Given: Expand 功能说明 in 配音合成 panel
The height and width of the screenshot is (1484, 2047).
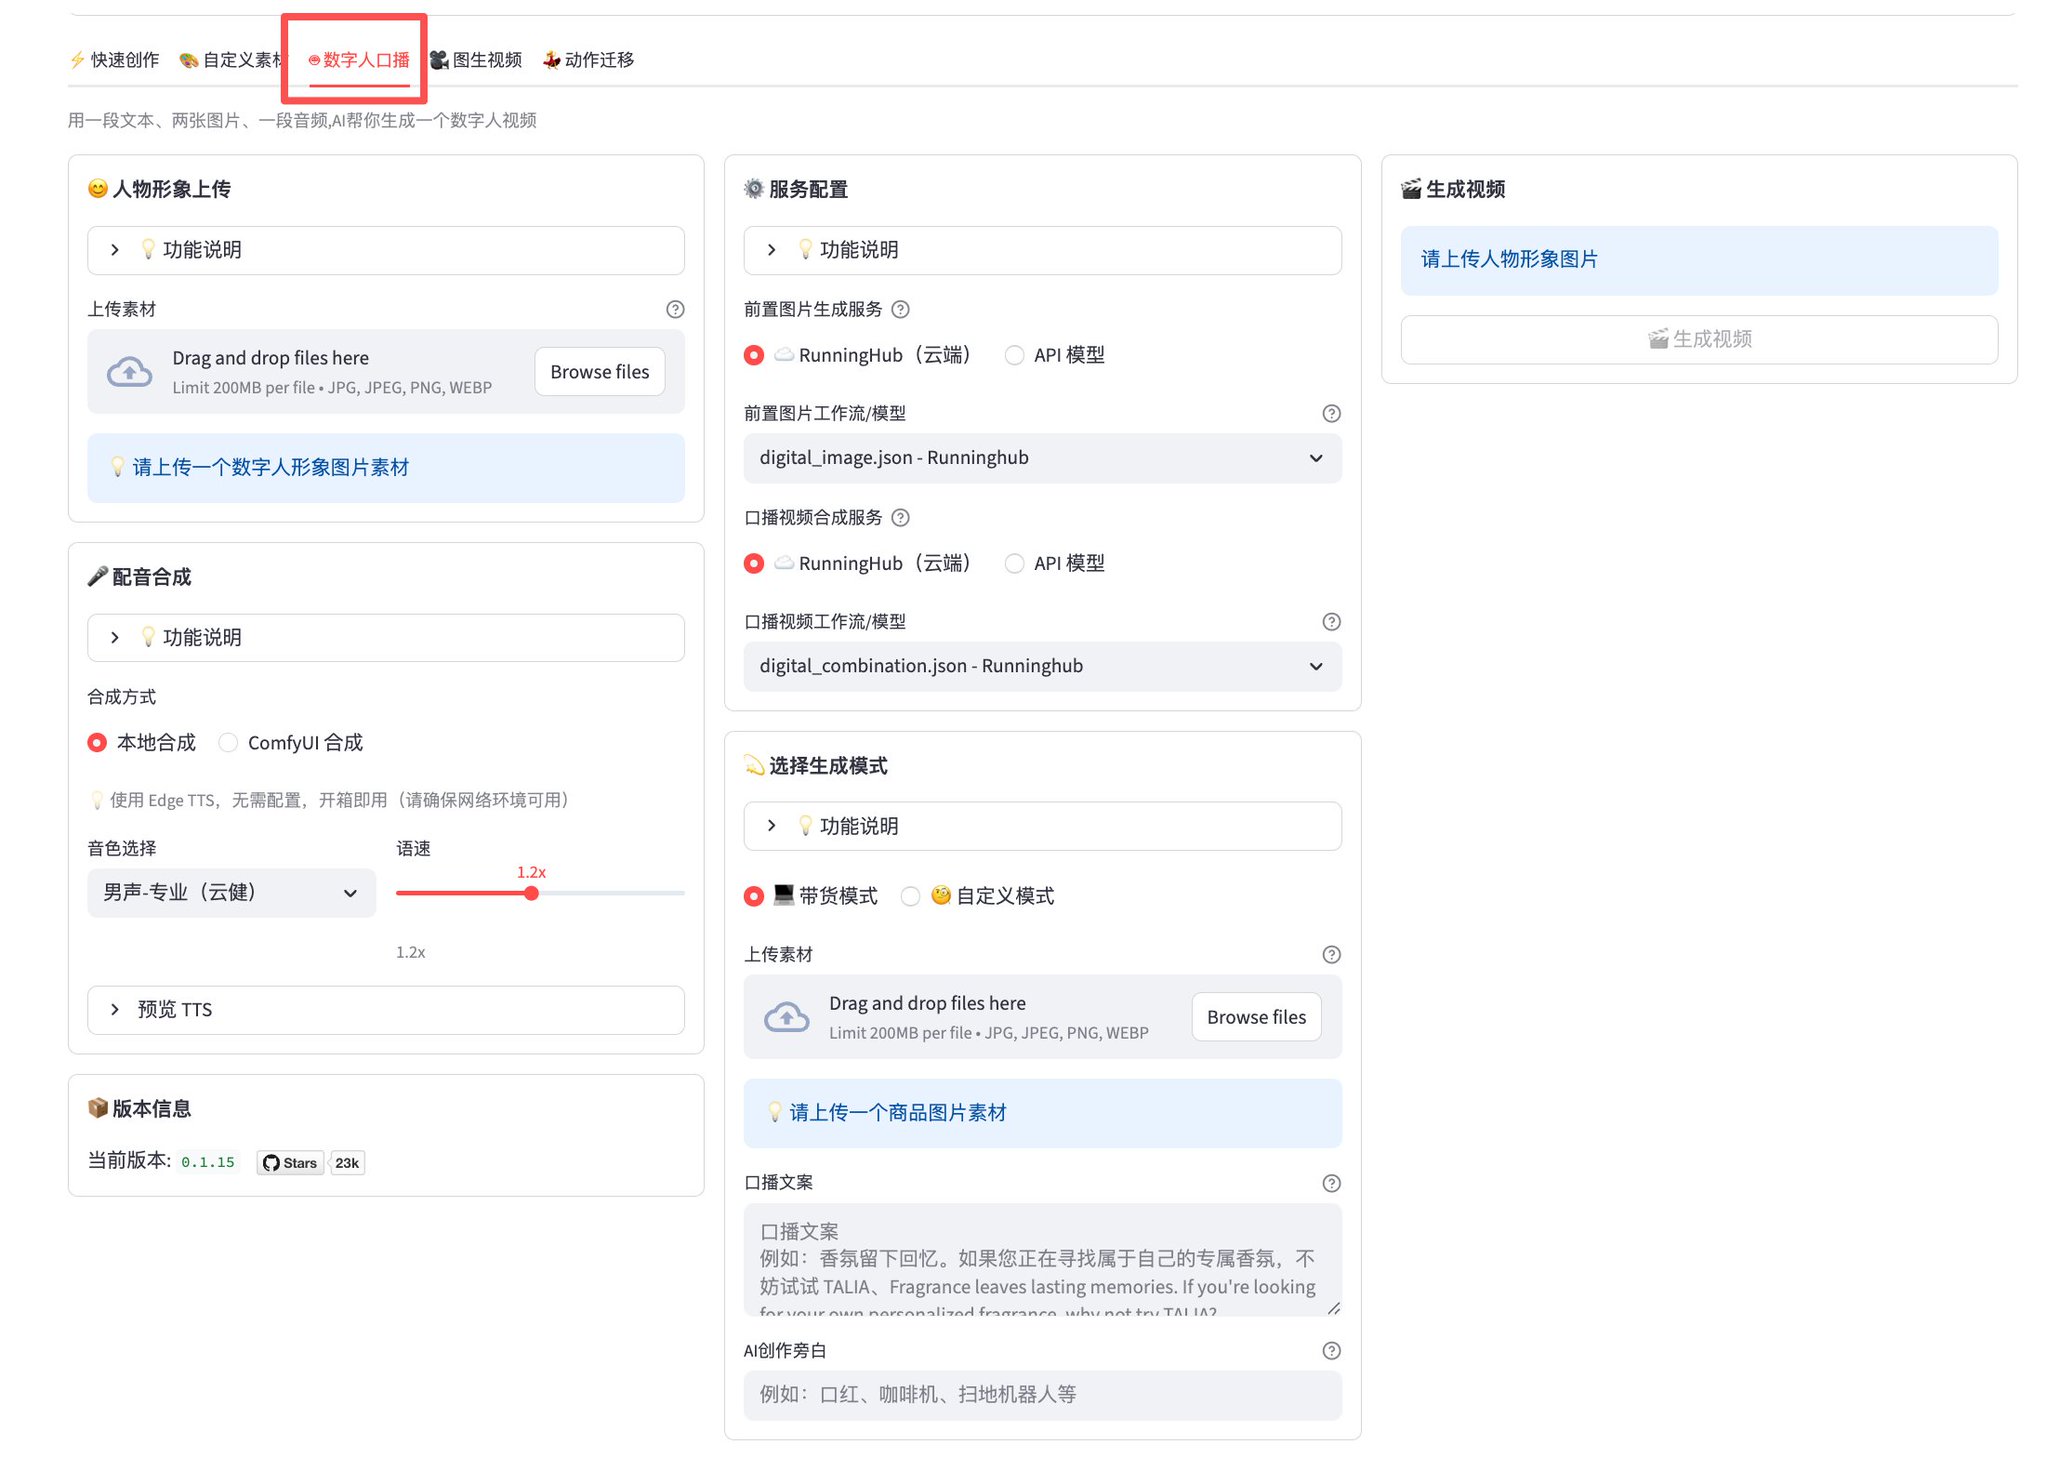Looking at the screenshot, I should 386,638.
